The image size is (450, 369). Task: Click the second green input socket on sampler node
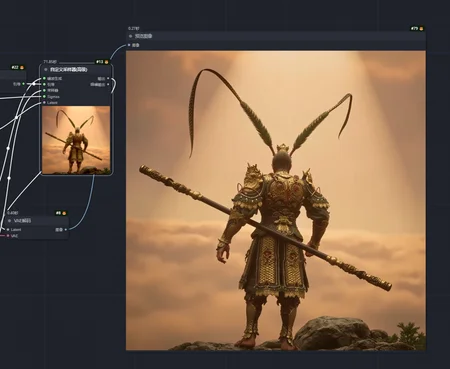pyautogui.click(x=44, y=85)
